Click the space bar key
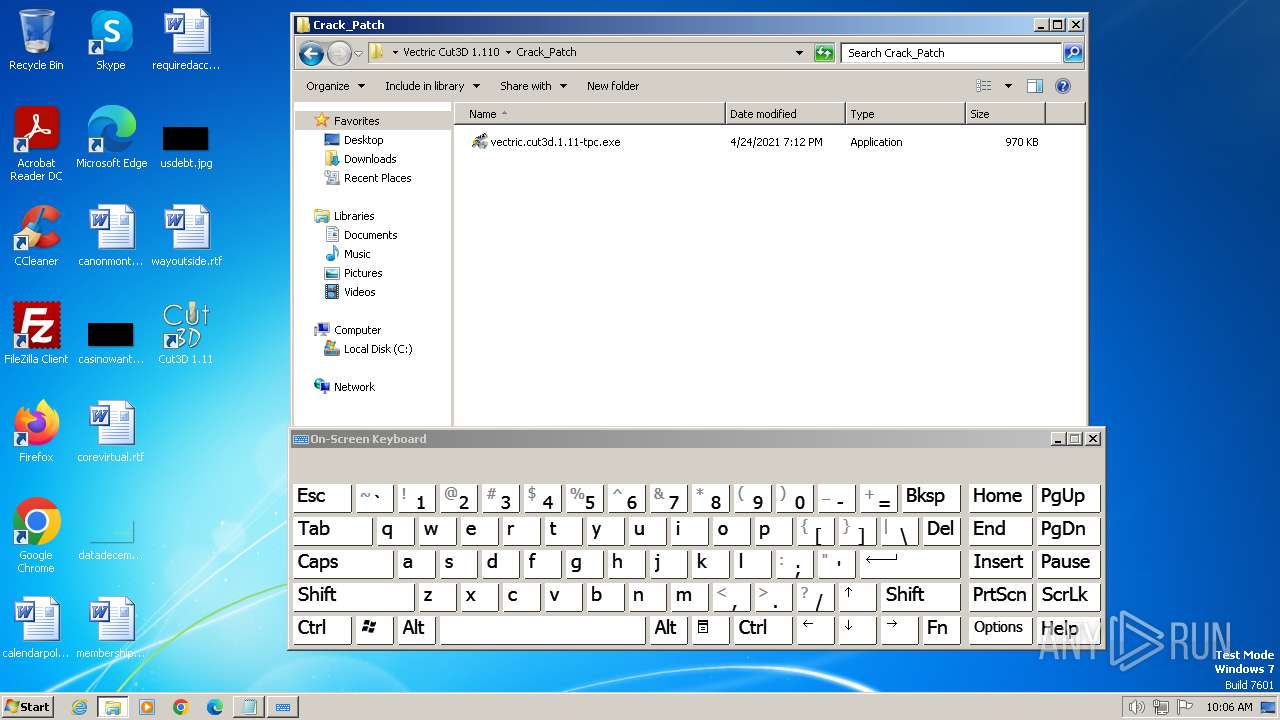This screenshot has height=720, width=1280. click(543, 629)
